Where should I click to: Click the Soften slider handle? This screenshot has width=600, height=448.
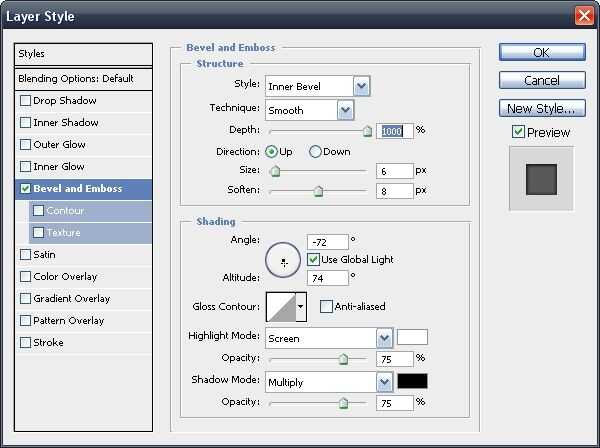point(318,191)
